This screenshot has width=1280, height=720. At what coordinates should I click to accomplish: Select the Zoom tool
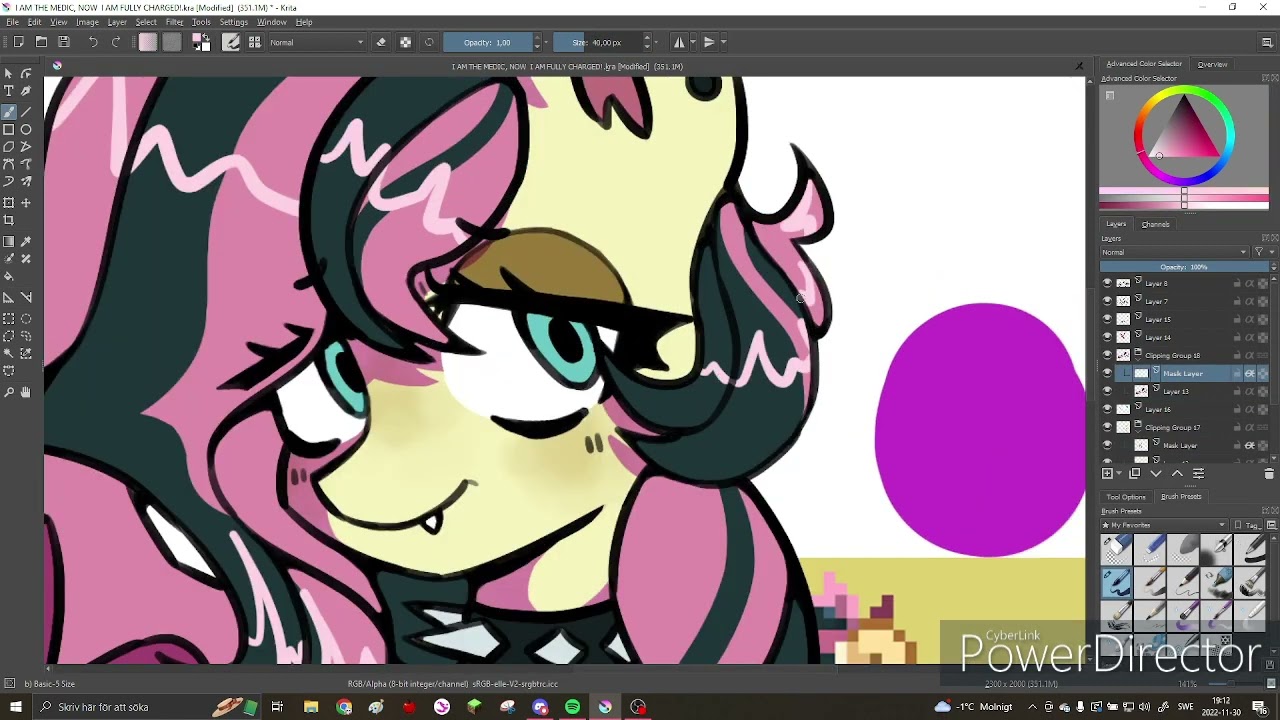point(9,392)
